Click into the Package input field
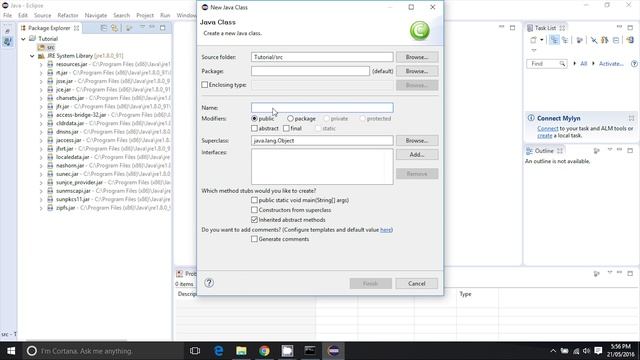The width and height of the screenshot is (640, 360). (310, 71)
